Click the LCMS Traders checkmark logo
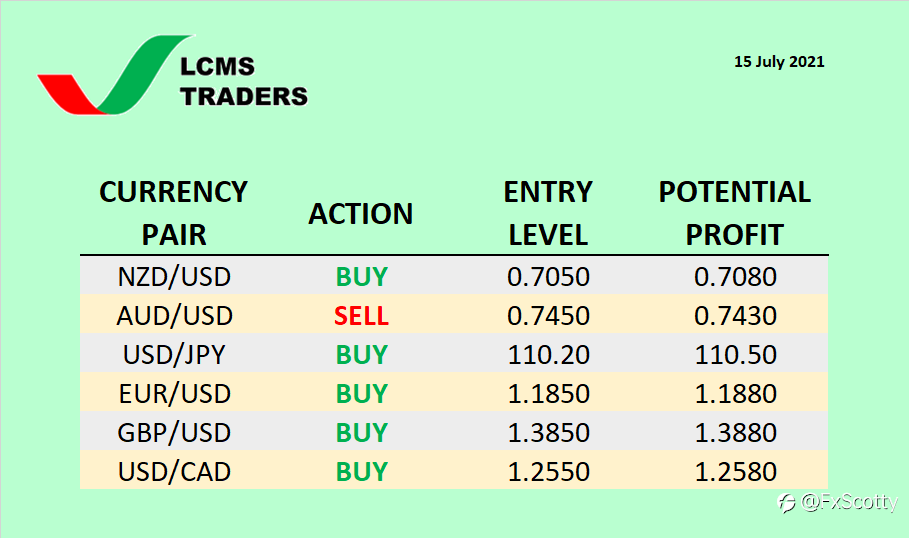The width and height of the screenshot is (909, 538). pos(114,75)
